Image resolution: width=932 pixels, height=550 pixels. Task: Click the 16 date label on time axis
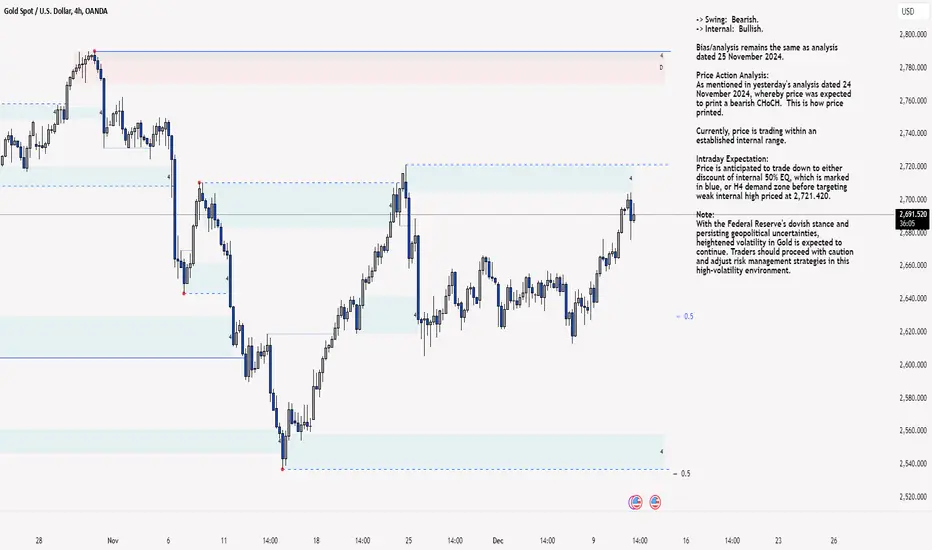[686, 540]
